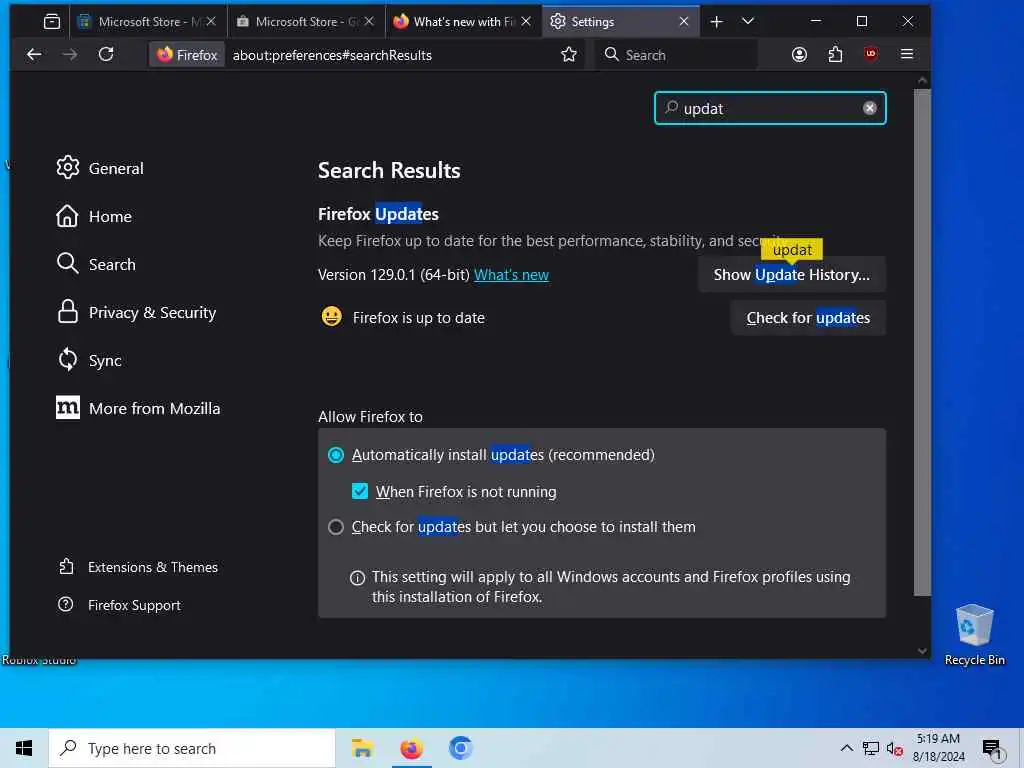Open Privacy & Security settings

coord(136,313)
